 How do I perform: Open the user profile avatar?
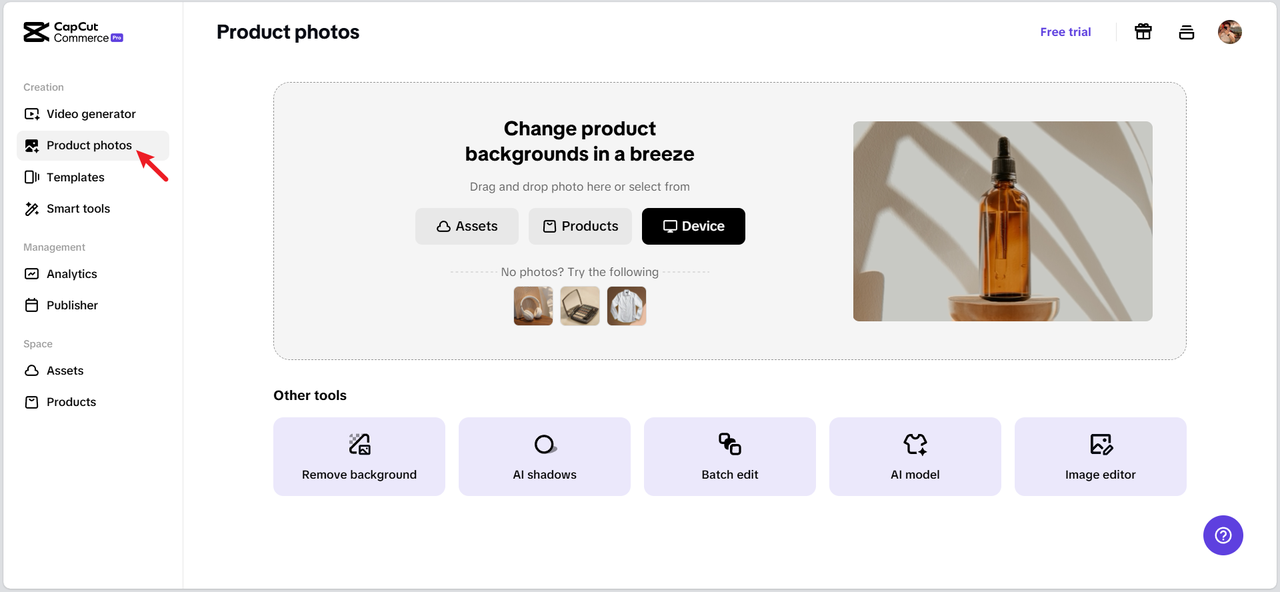1230,32
